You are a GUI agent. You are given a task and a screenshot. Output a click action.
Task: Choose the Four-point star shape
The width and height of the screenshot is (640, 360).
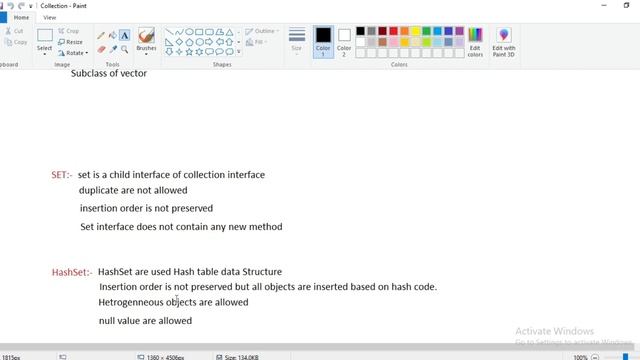tap(179, 52)
